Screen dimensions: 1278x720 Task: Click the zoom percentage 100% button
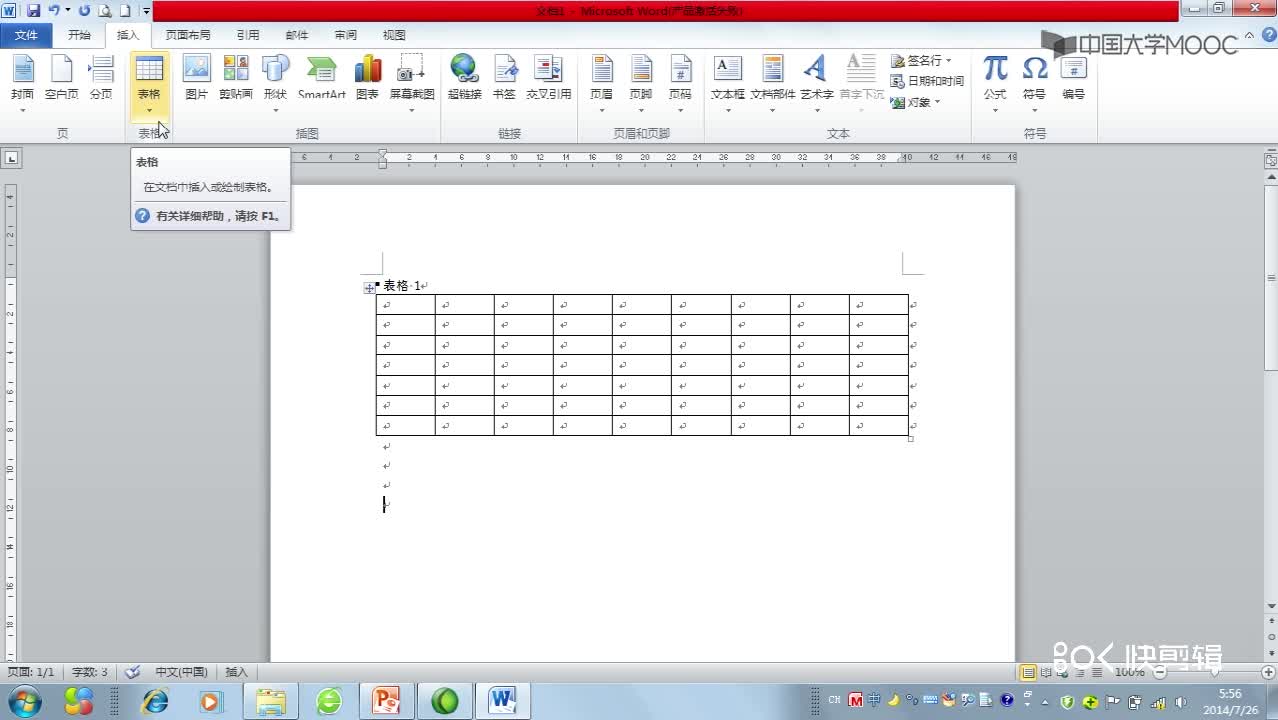(1129, 673)
